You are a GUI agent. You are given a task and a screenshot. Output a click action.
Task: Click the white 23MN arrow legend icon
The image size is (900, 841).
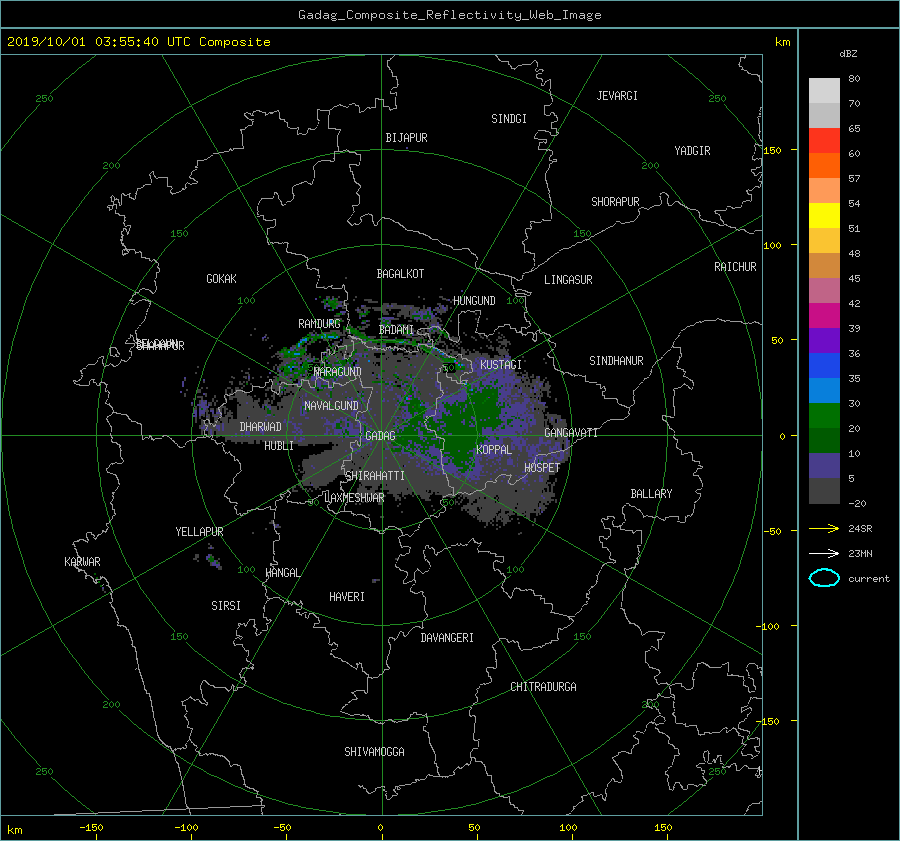tap(824, 553)
